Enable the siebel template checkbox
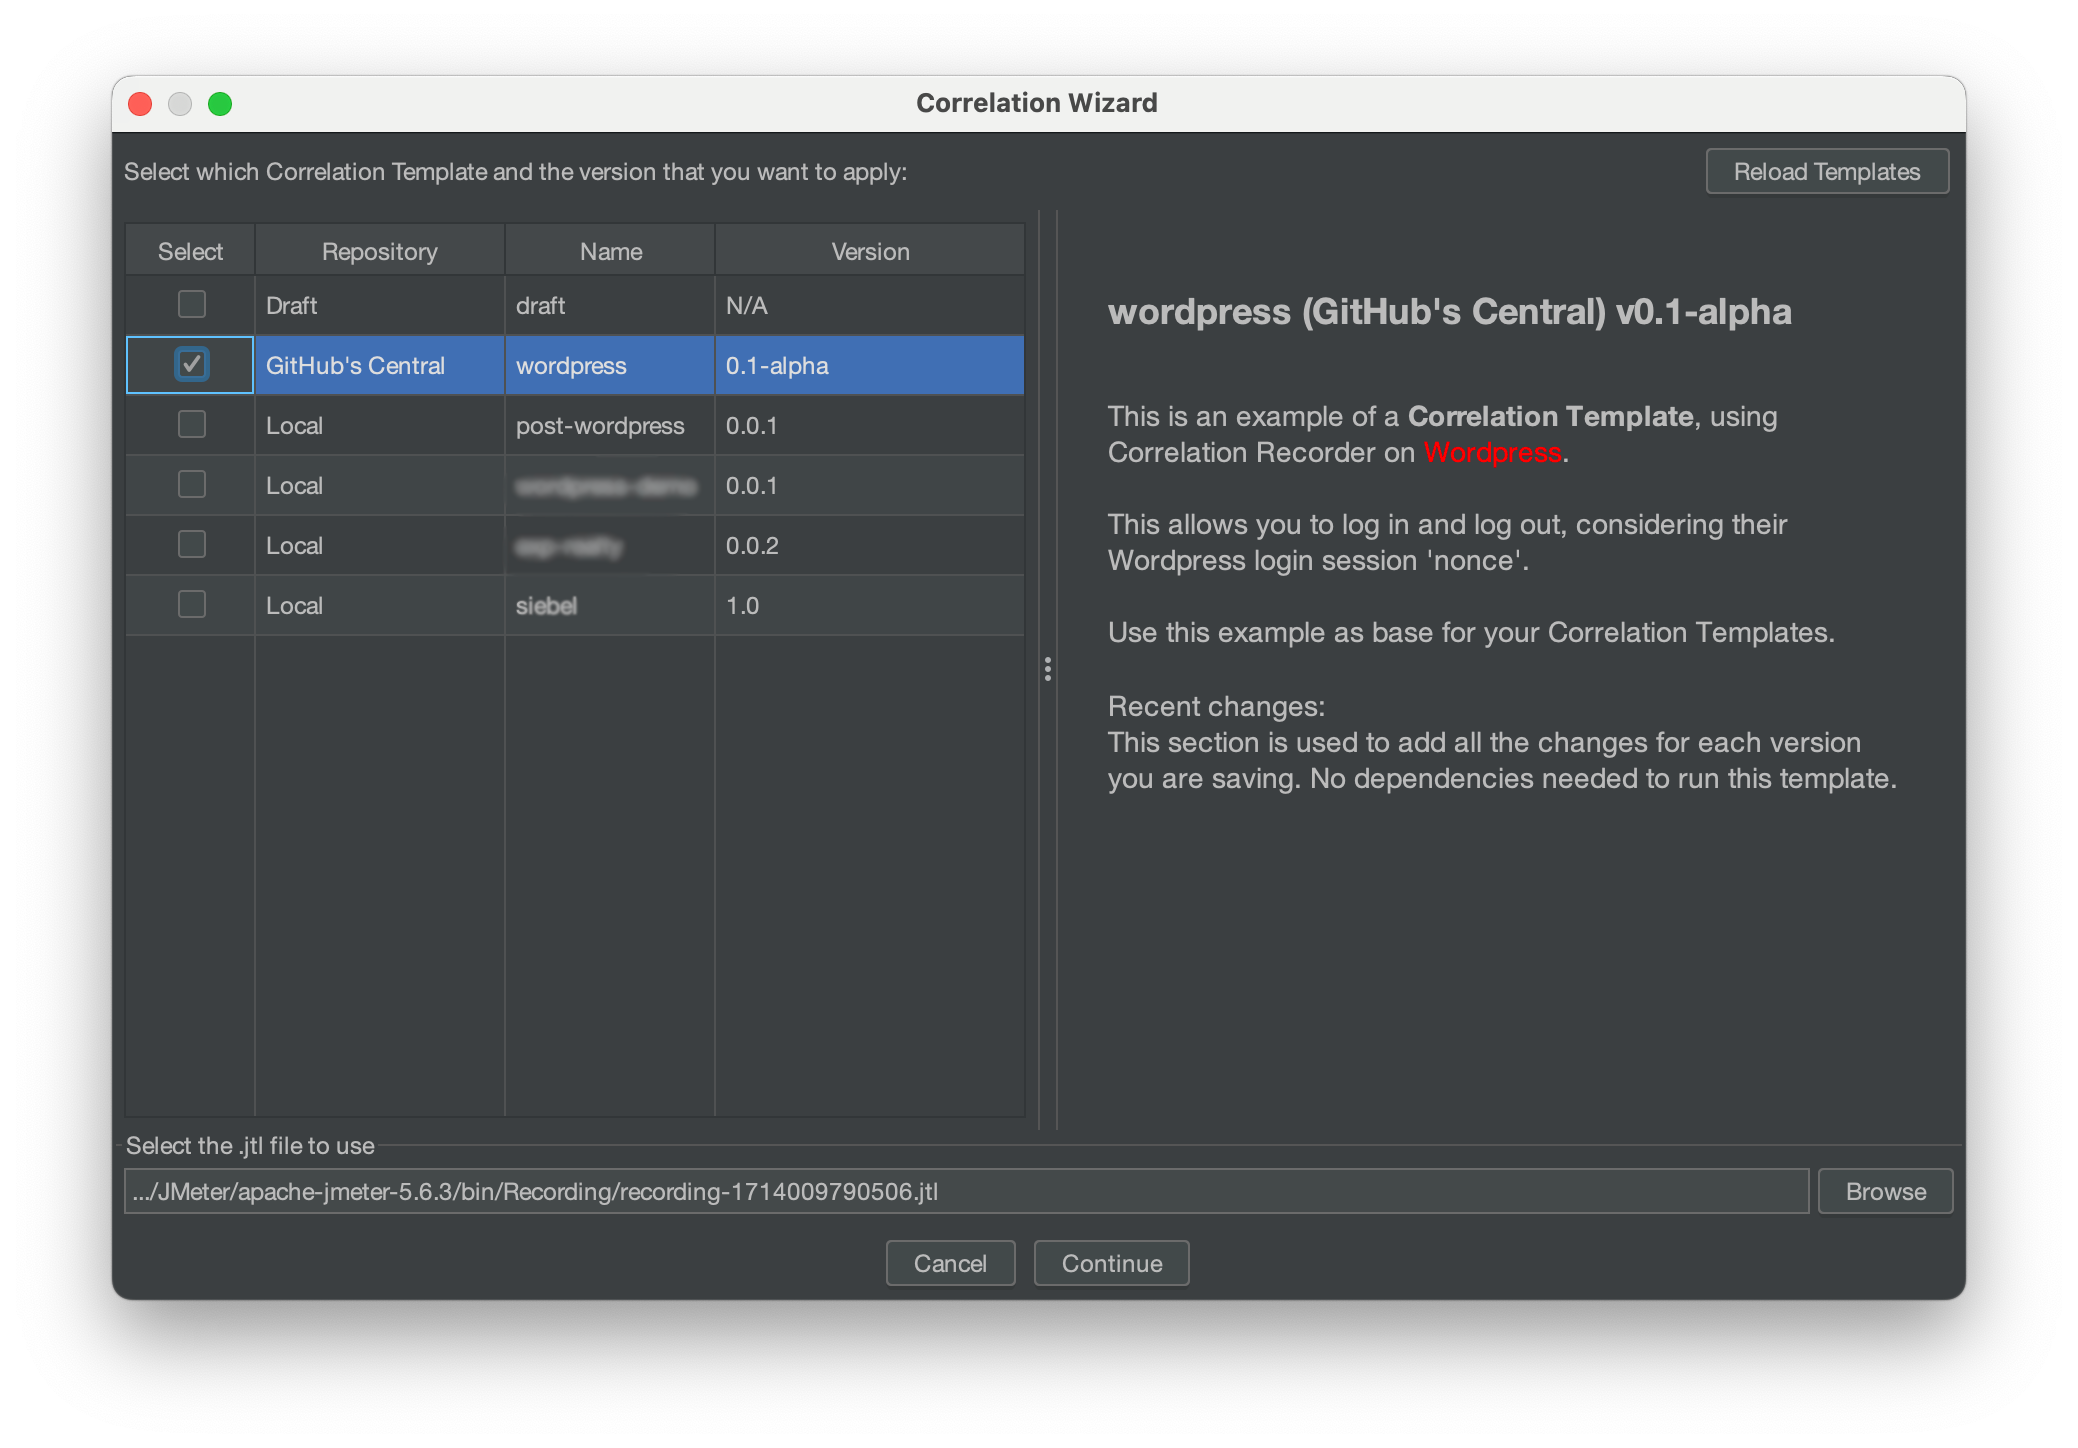This screenshot has height=1448, width=2078. click(191, 604)
